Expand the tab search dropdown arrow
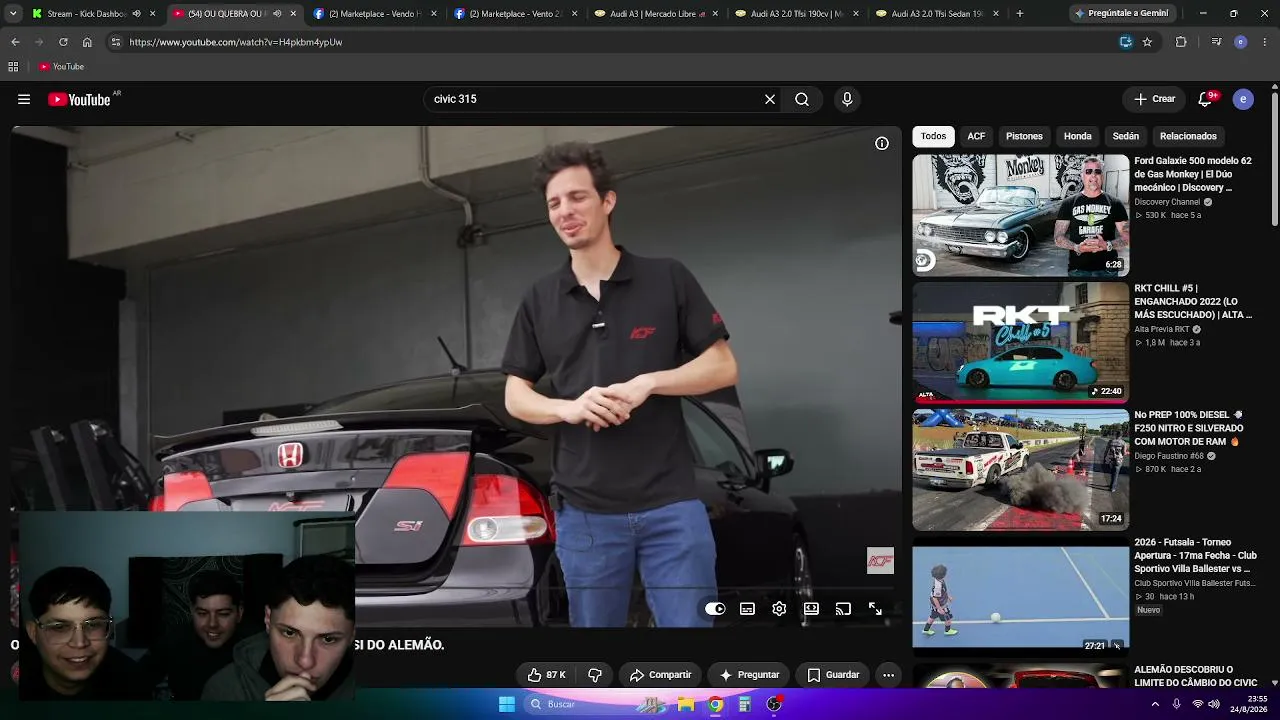This screenshot has height=720, width=1280. click(12, 14)
